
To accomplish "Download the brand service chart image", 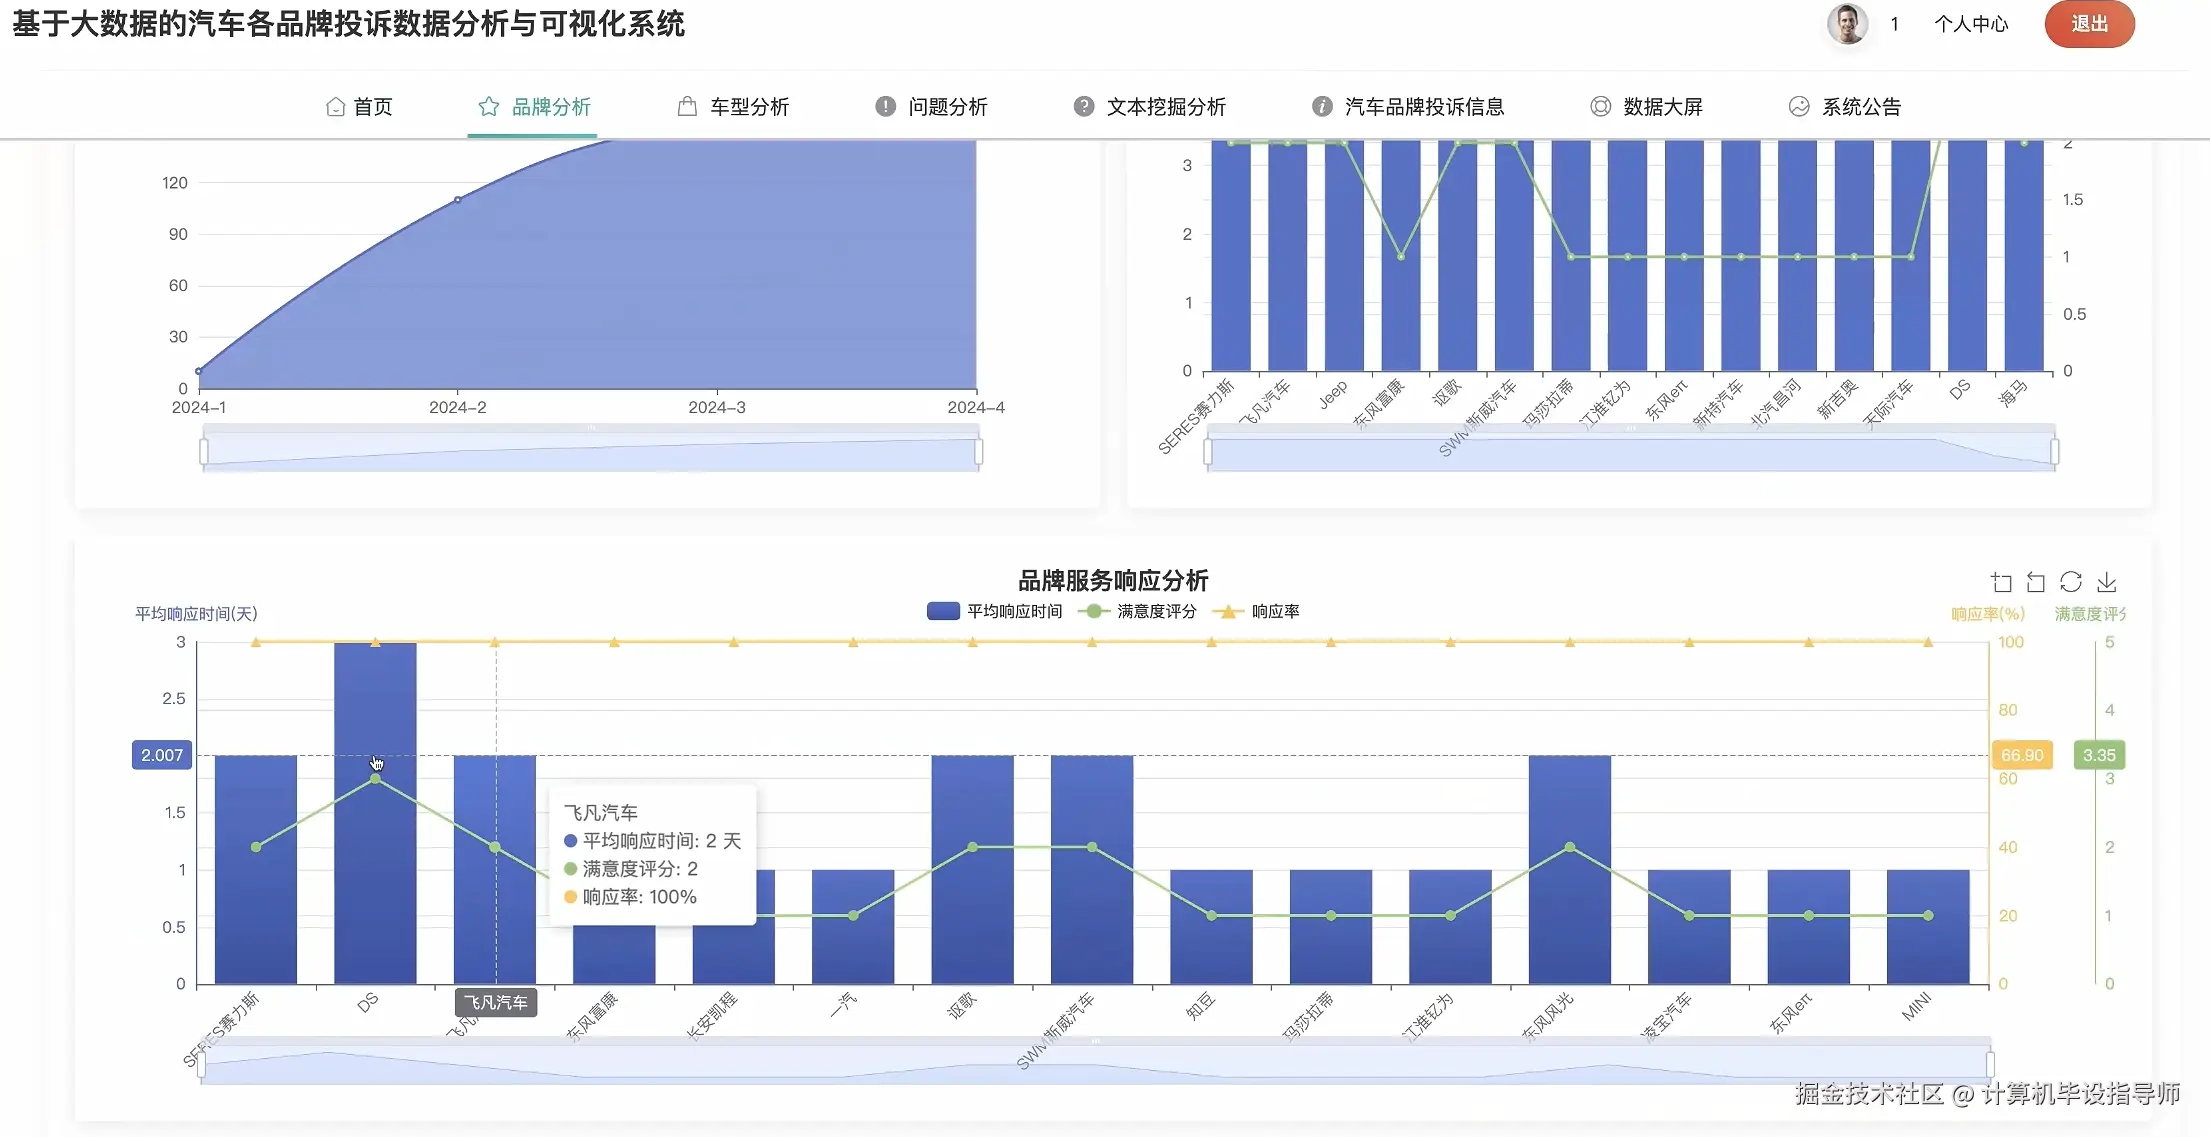I will tap(2107, 582).
